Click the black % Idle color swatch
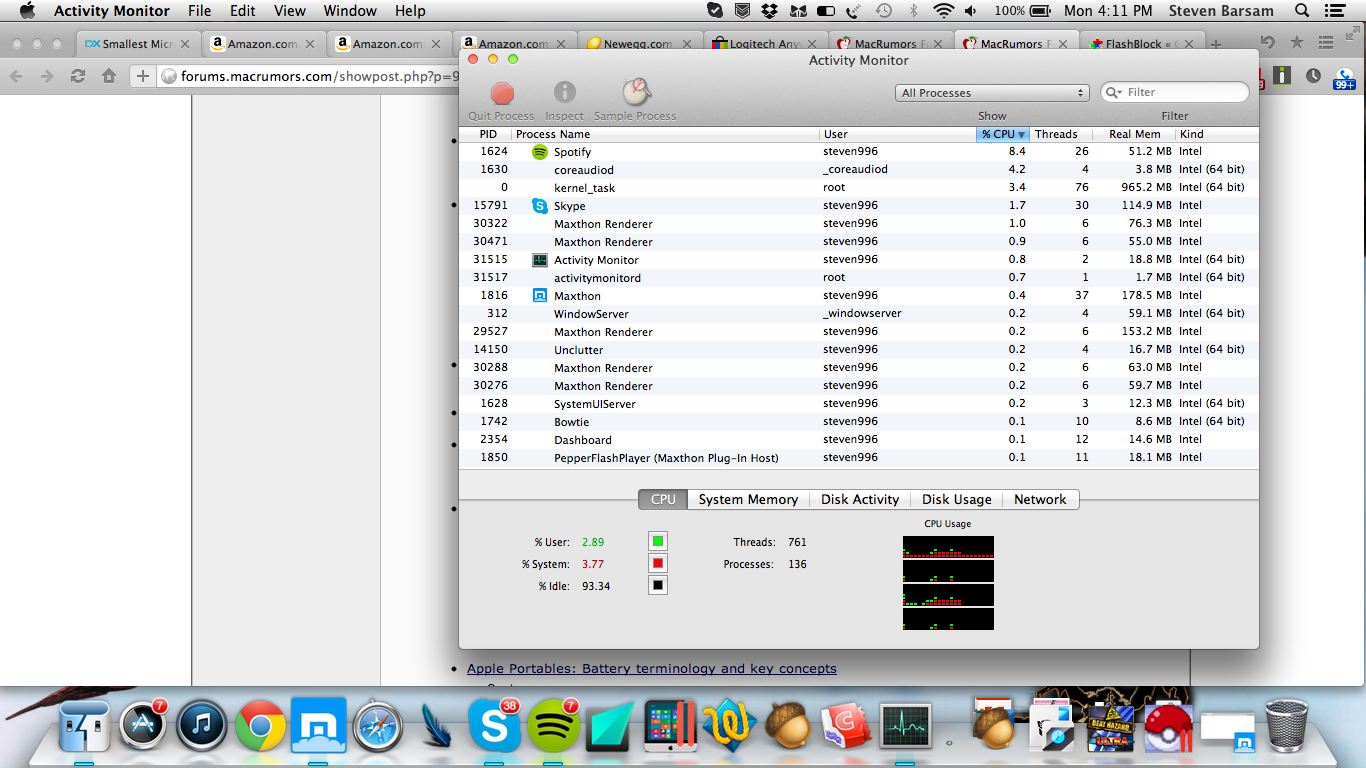 coord(658,586)
